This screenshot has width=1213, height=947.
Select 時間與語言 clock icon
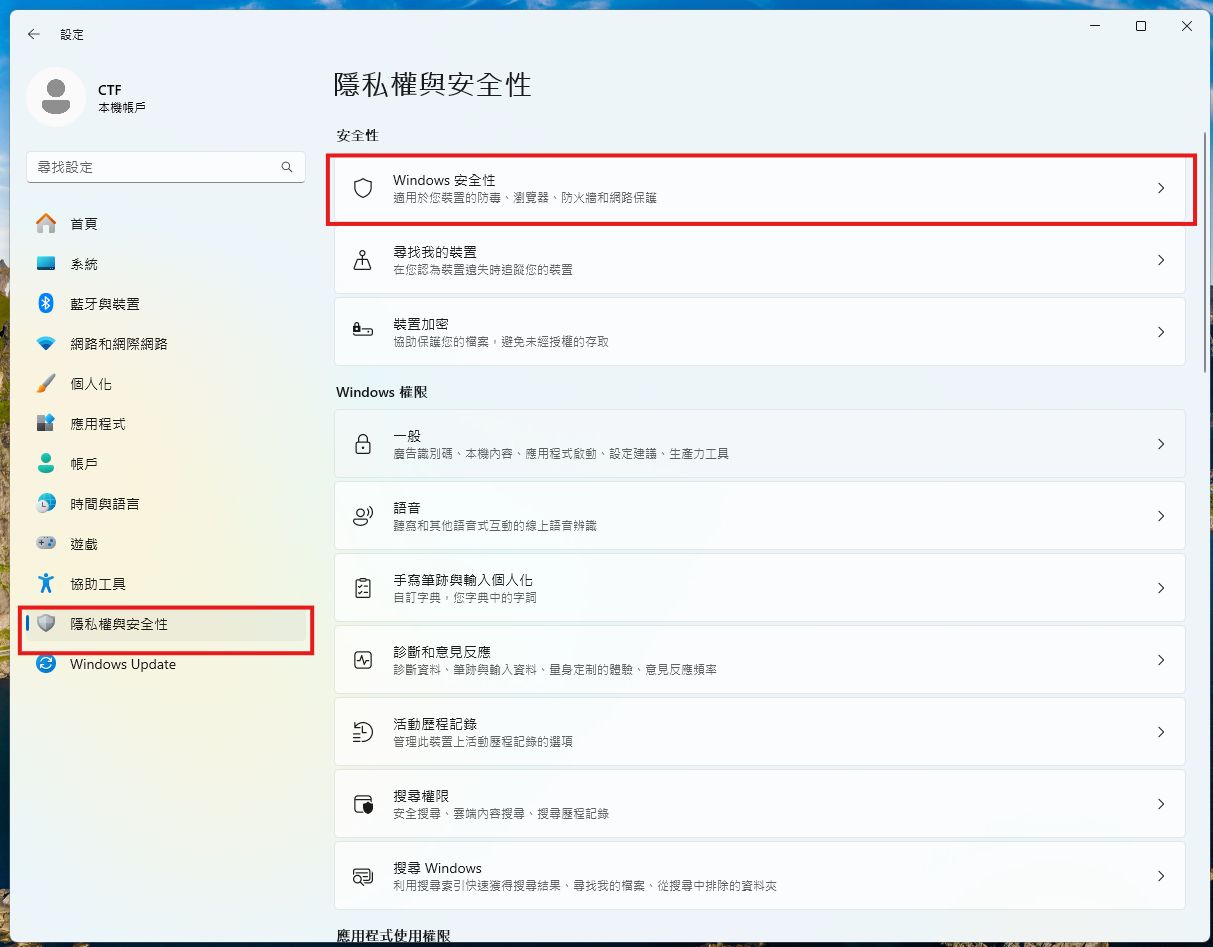46,503
